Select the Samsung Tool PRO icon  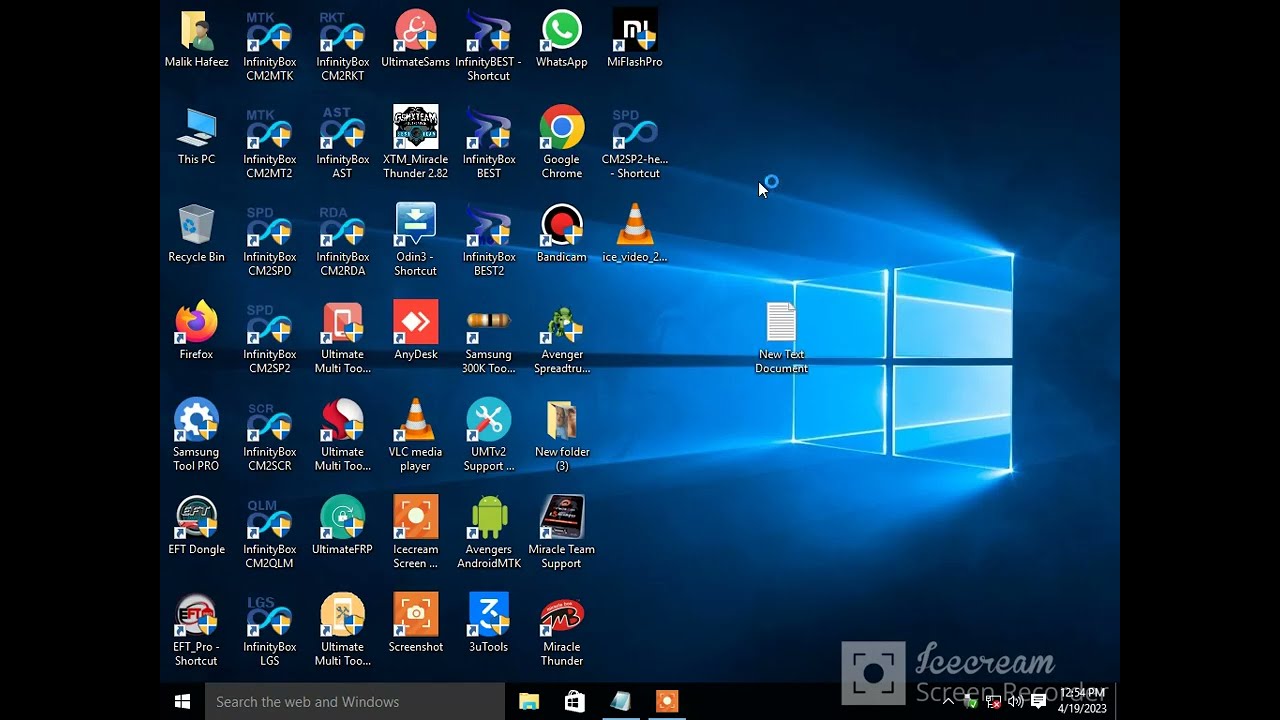(196, 436)
